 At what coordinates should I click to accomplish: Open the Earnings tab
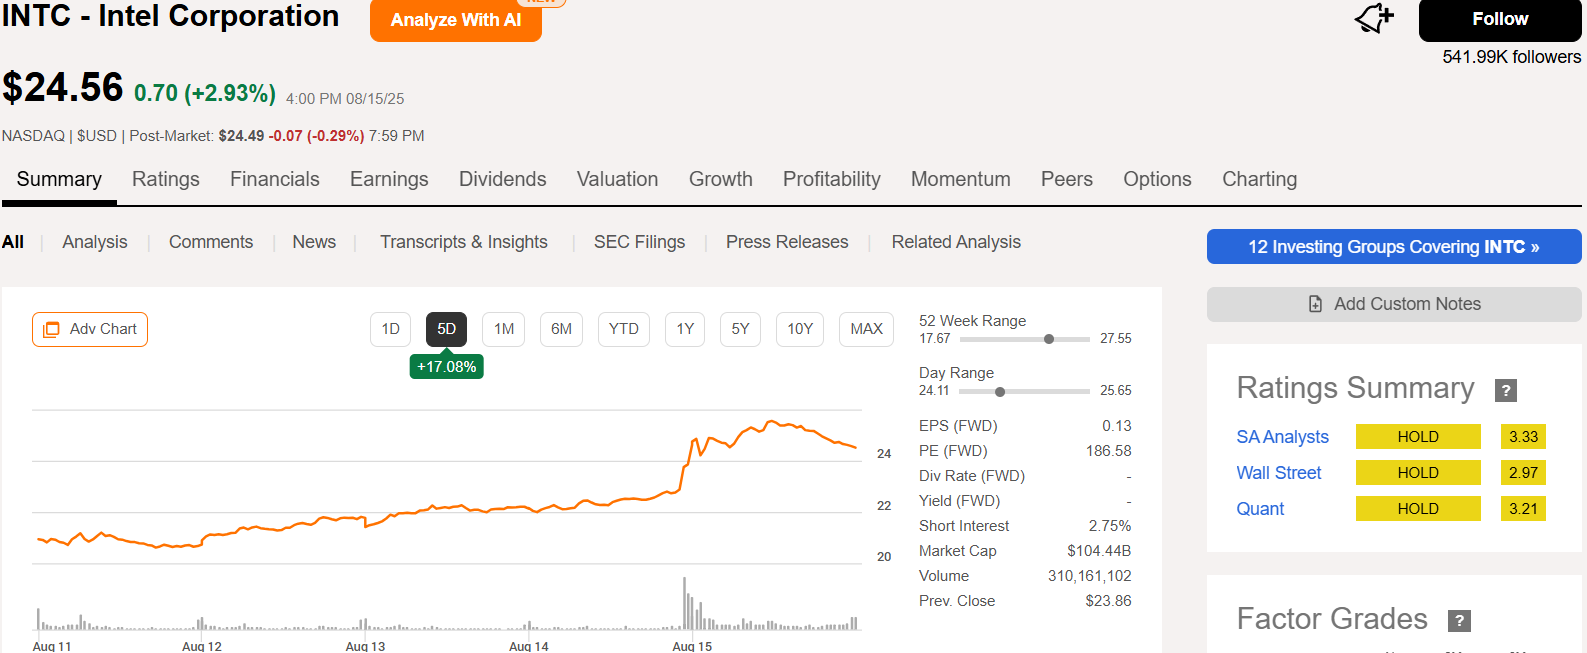389,179
